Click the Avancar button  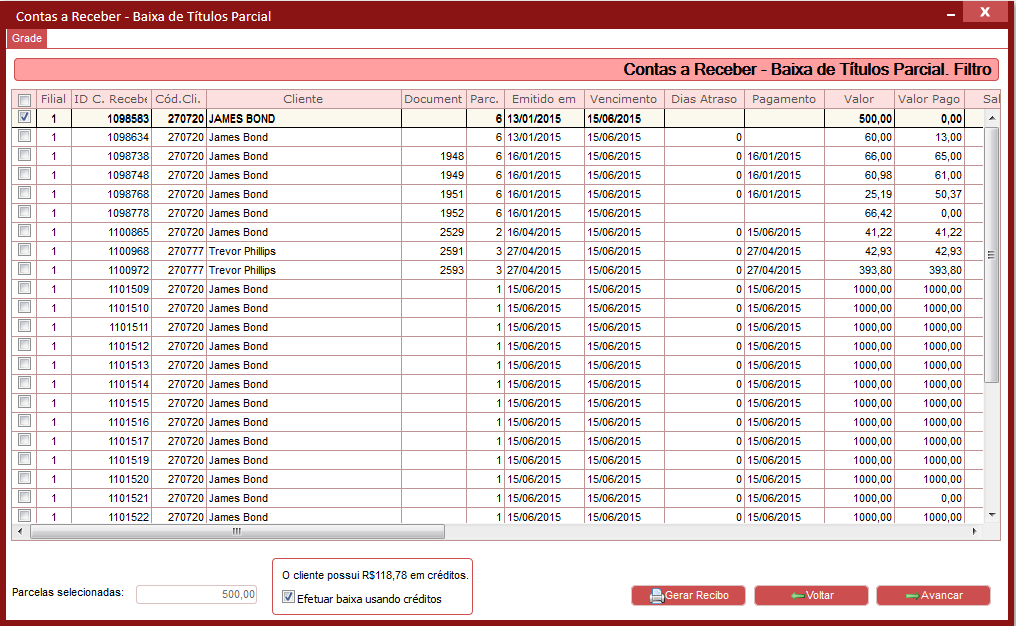click(933, 596)
